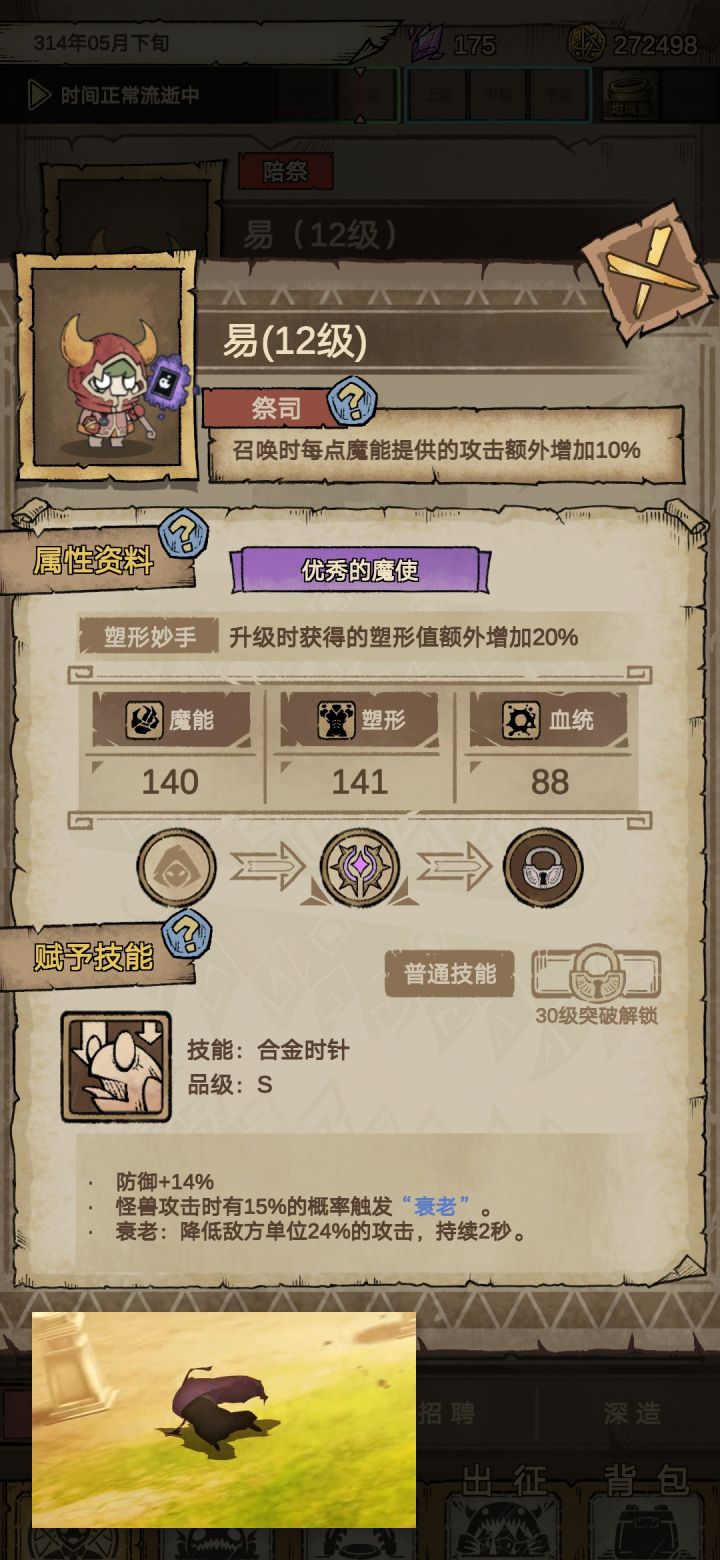Open help next to 赋予技能 header
This screenshot has width=720, height=1560.
click(186, 935)
